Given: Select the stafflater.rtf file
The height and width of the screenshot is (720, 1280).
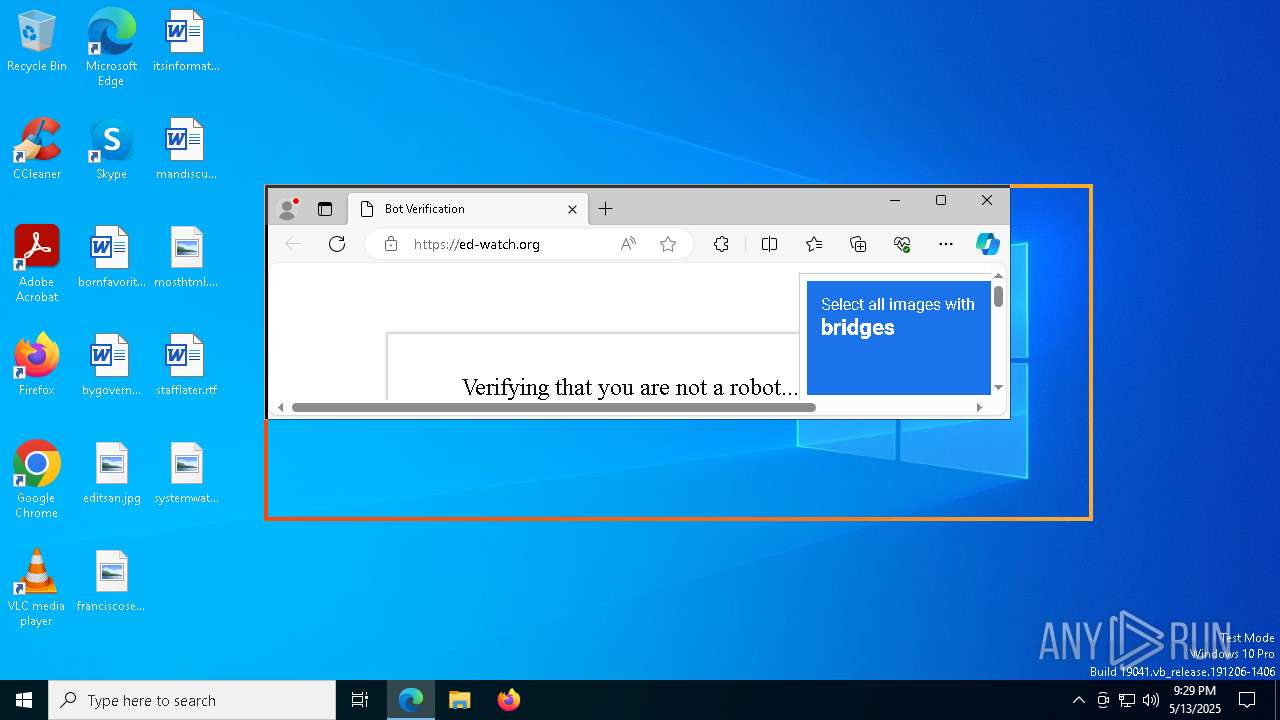Looking at the screenshot, I should (186, 365).
